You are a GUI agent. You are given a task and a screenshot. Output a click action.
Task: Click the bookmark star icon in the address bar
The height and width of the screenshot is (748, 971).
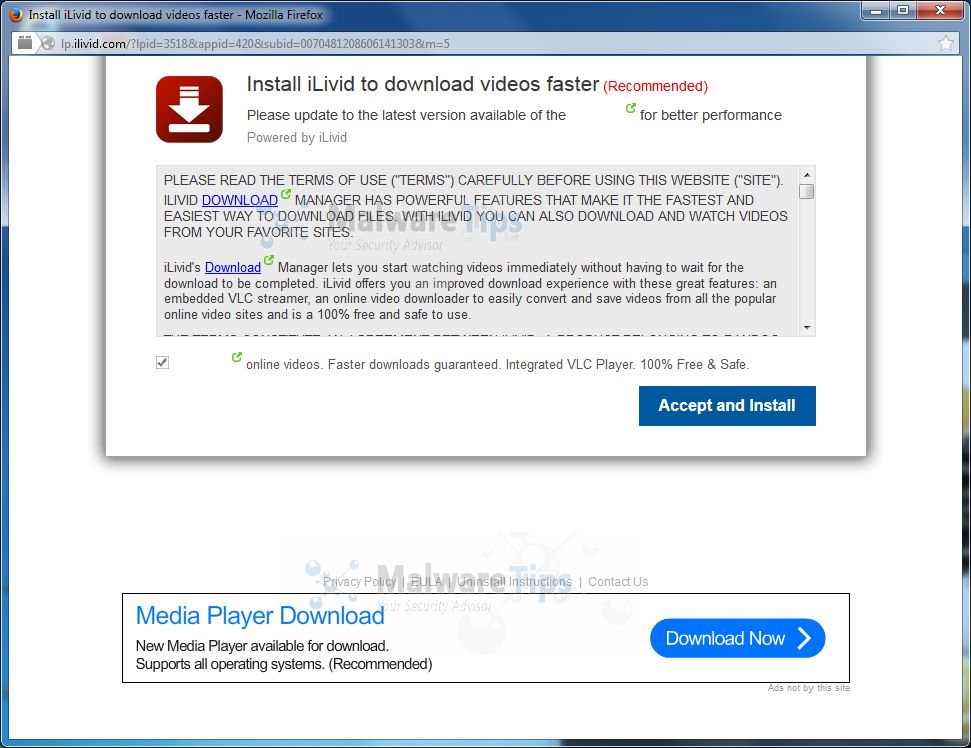(x=946, y=43)
